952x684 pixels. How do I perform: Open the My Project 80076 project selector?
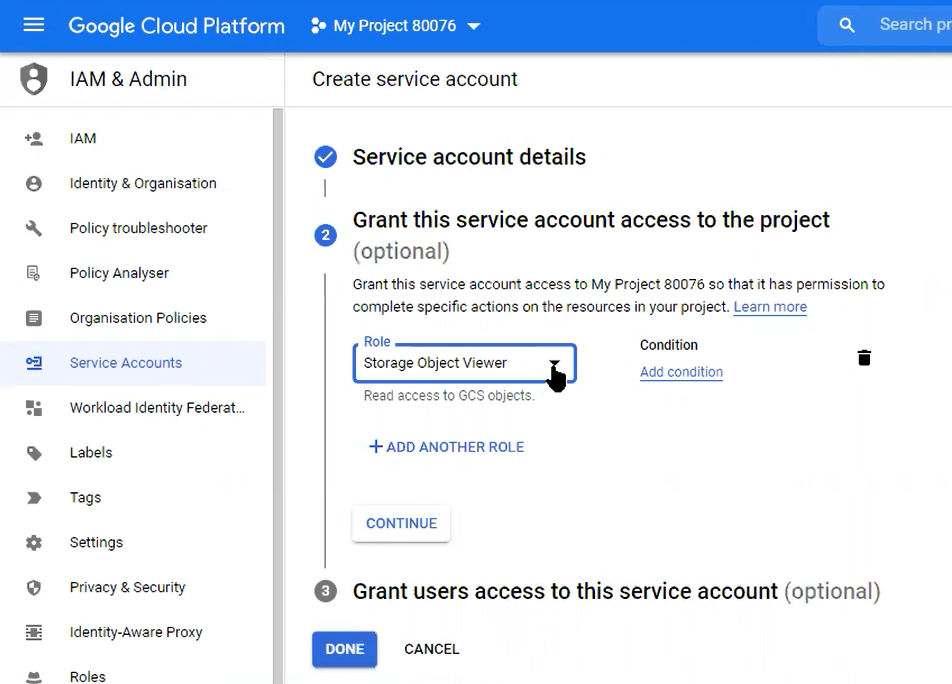[395, 25]
